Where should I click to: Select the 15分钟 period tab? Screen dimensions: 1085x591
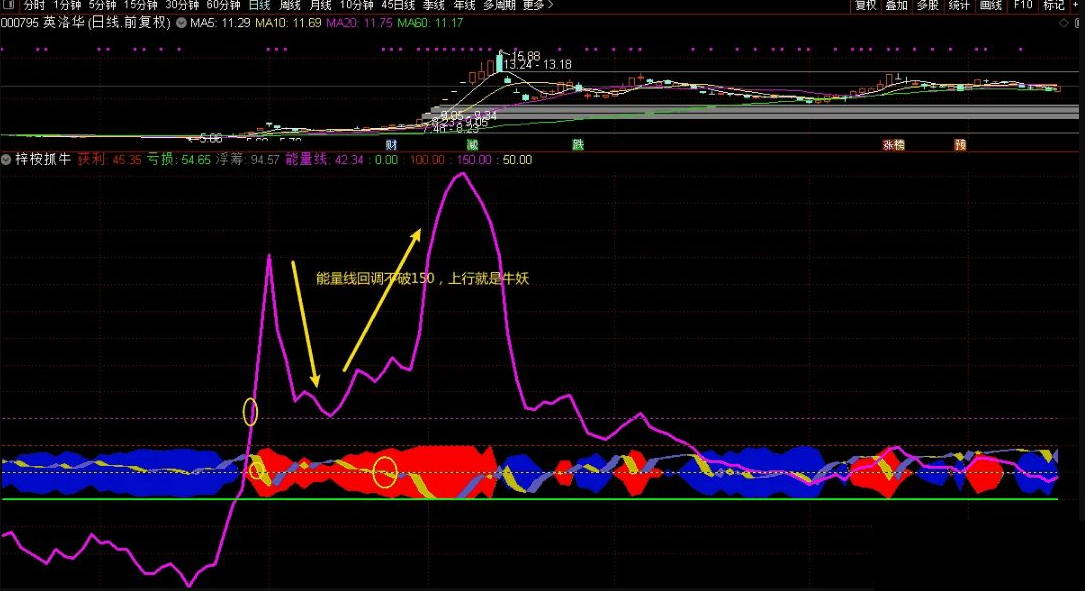[140, 5]
